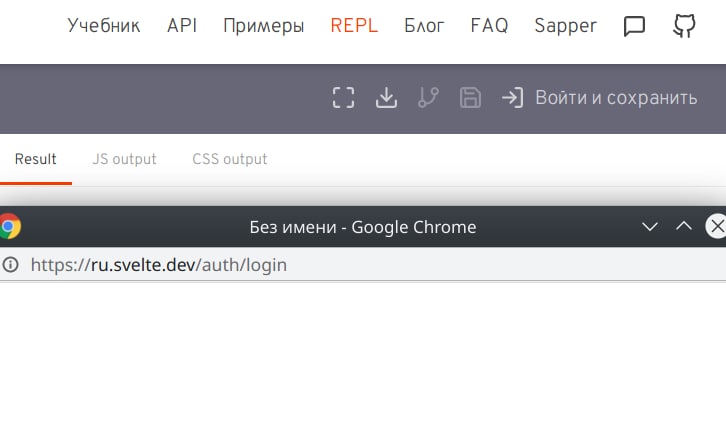Open the chat speech-bubble icon
This screenshot has width=726, height=443.
pos(634,26)
